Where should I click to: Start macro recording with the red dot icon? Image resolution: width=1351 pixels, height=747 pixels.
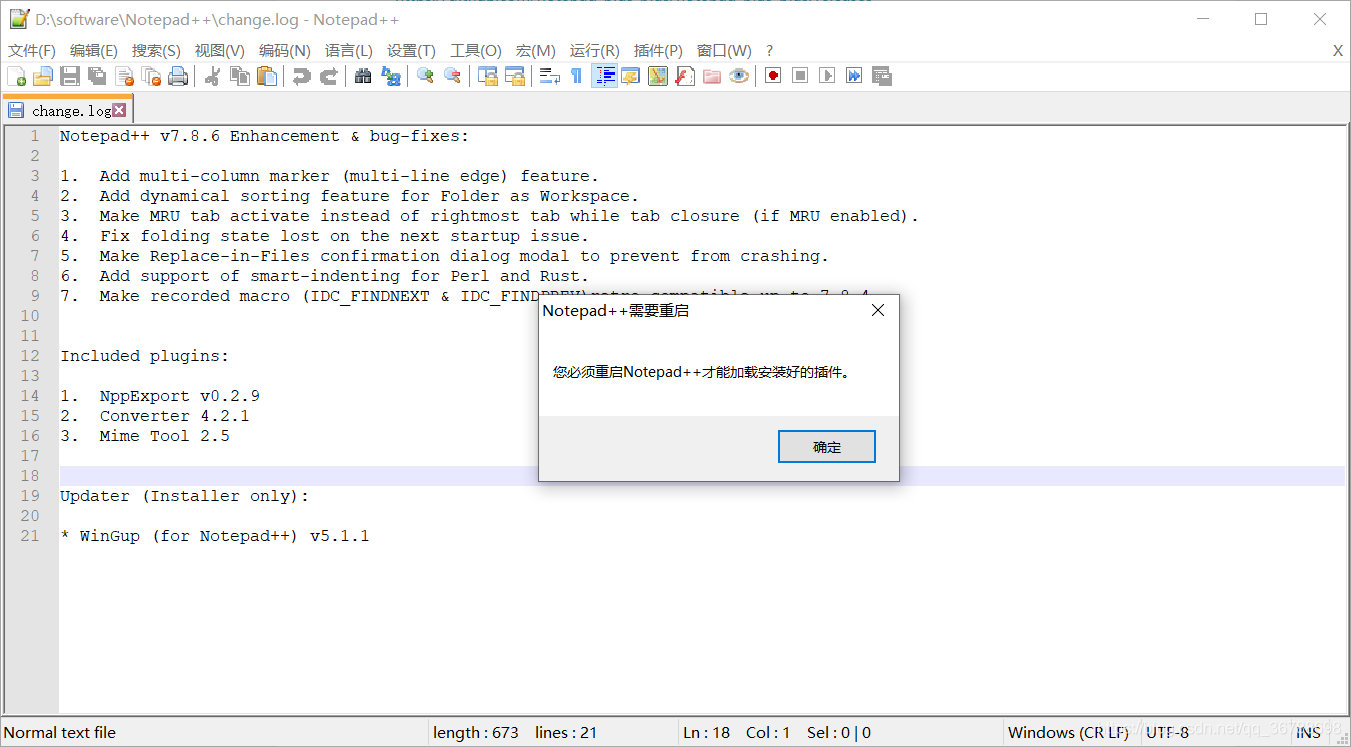point(772,76)
